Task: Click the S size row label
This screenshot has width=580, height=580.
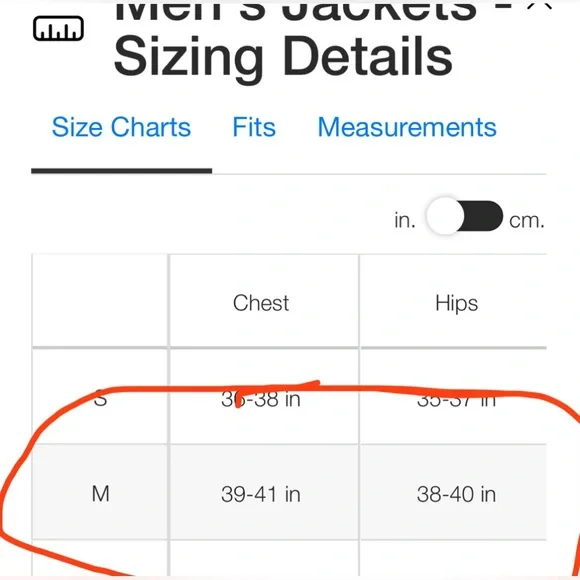Action: (100, 399)
